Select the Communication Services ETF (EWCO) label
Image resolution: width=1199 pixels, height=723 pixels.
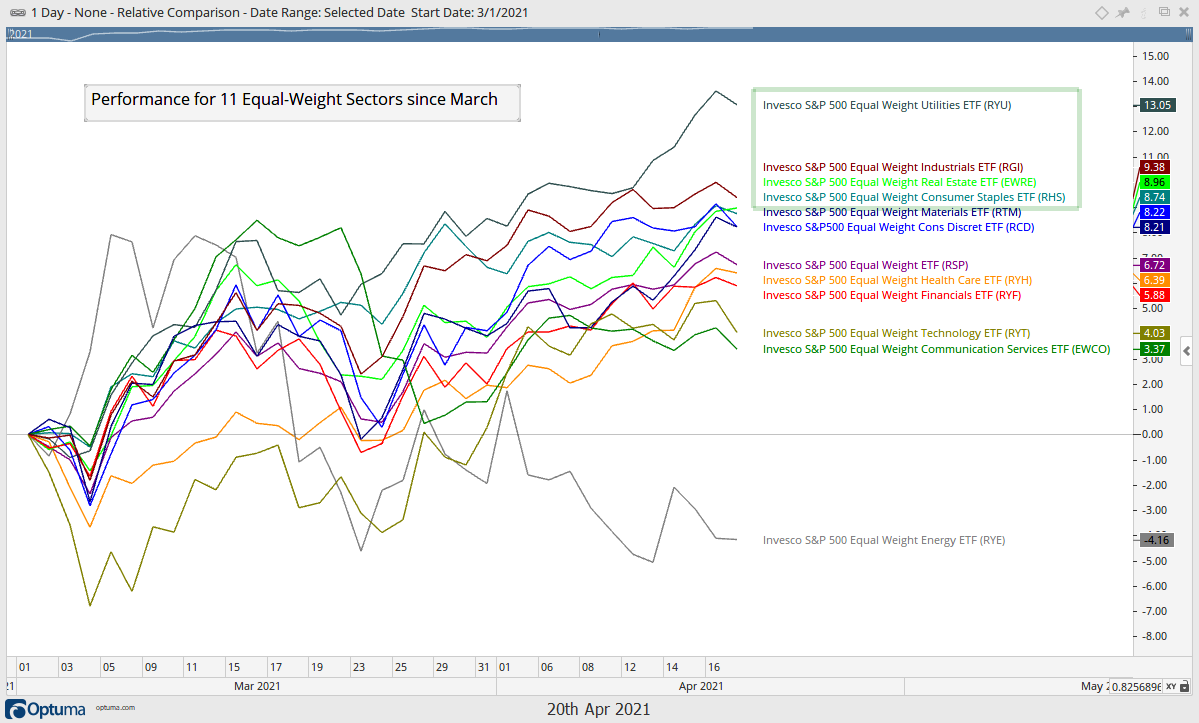click(x=936, y=349)
